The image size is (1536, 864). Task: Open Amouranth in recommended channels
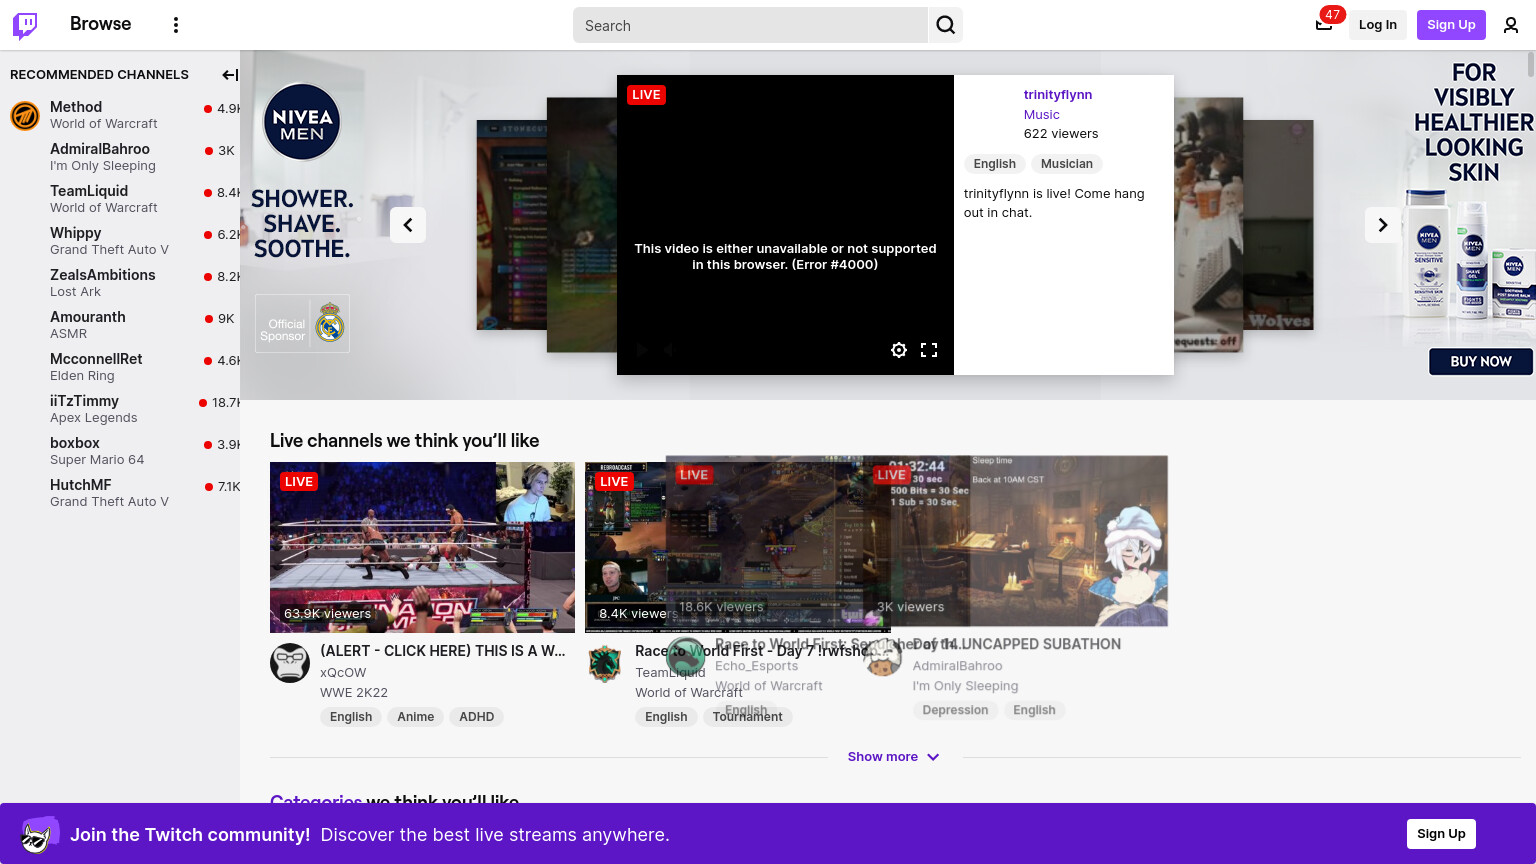(x=120, y=325)
